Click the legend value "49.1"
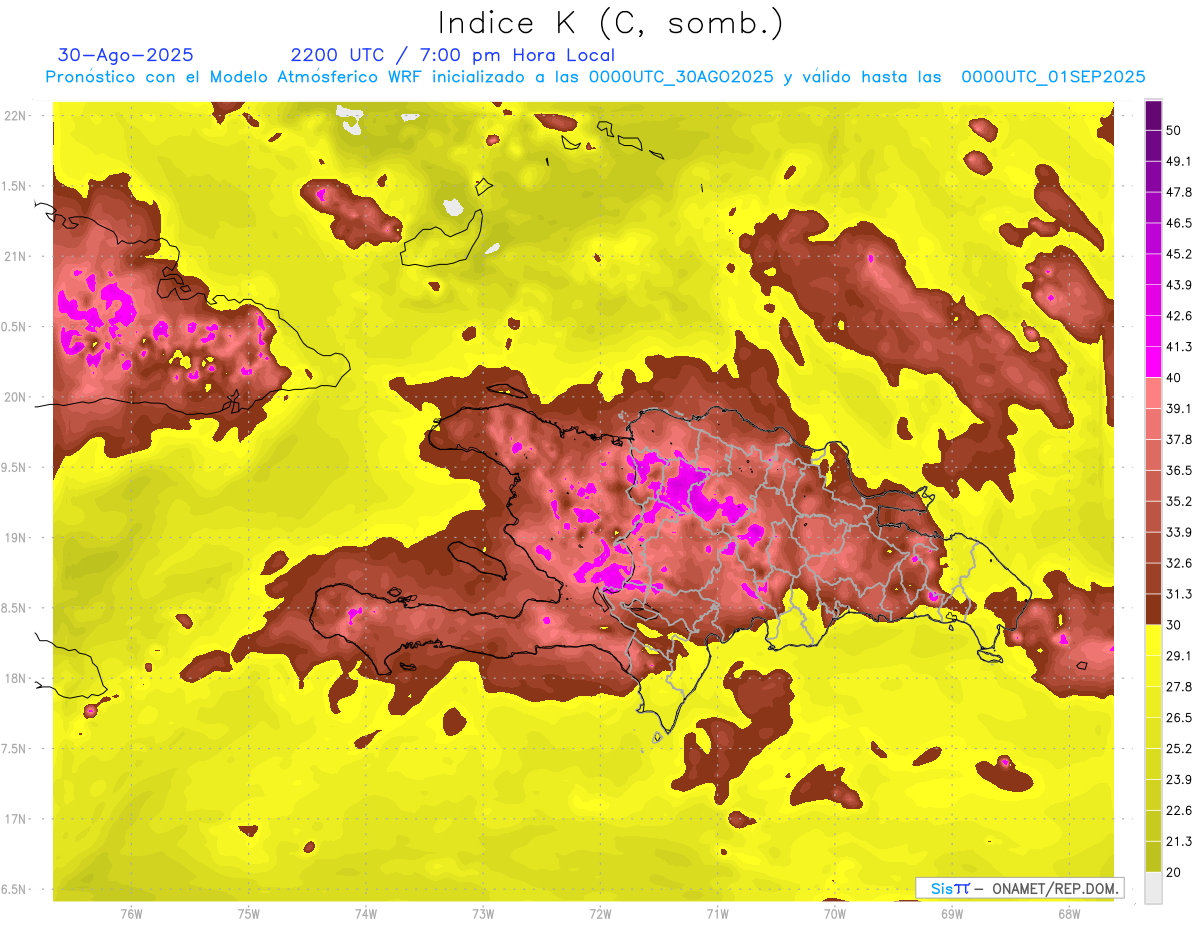The image size is (1200, 927). click(1178, 161)
